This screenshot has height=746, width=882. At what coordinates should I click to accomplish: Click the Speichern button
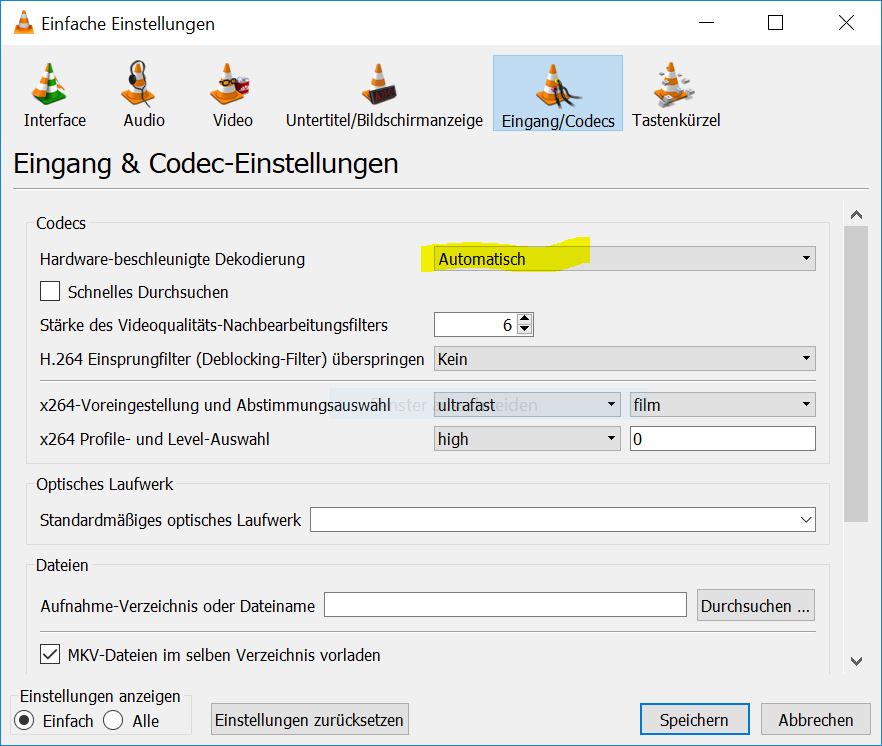coord(695,720)
